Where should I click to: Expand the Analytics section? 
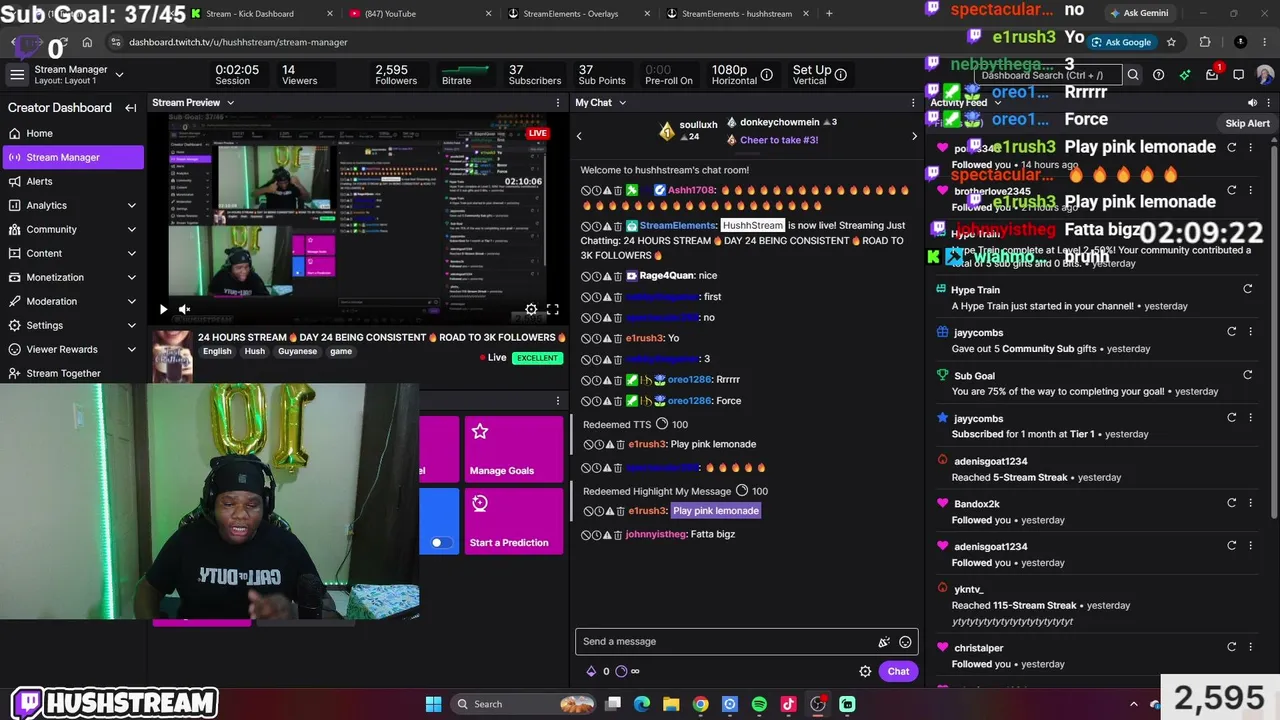131,205
